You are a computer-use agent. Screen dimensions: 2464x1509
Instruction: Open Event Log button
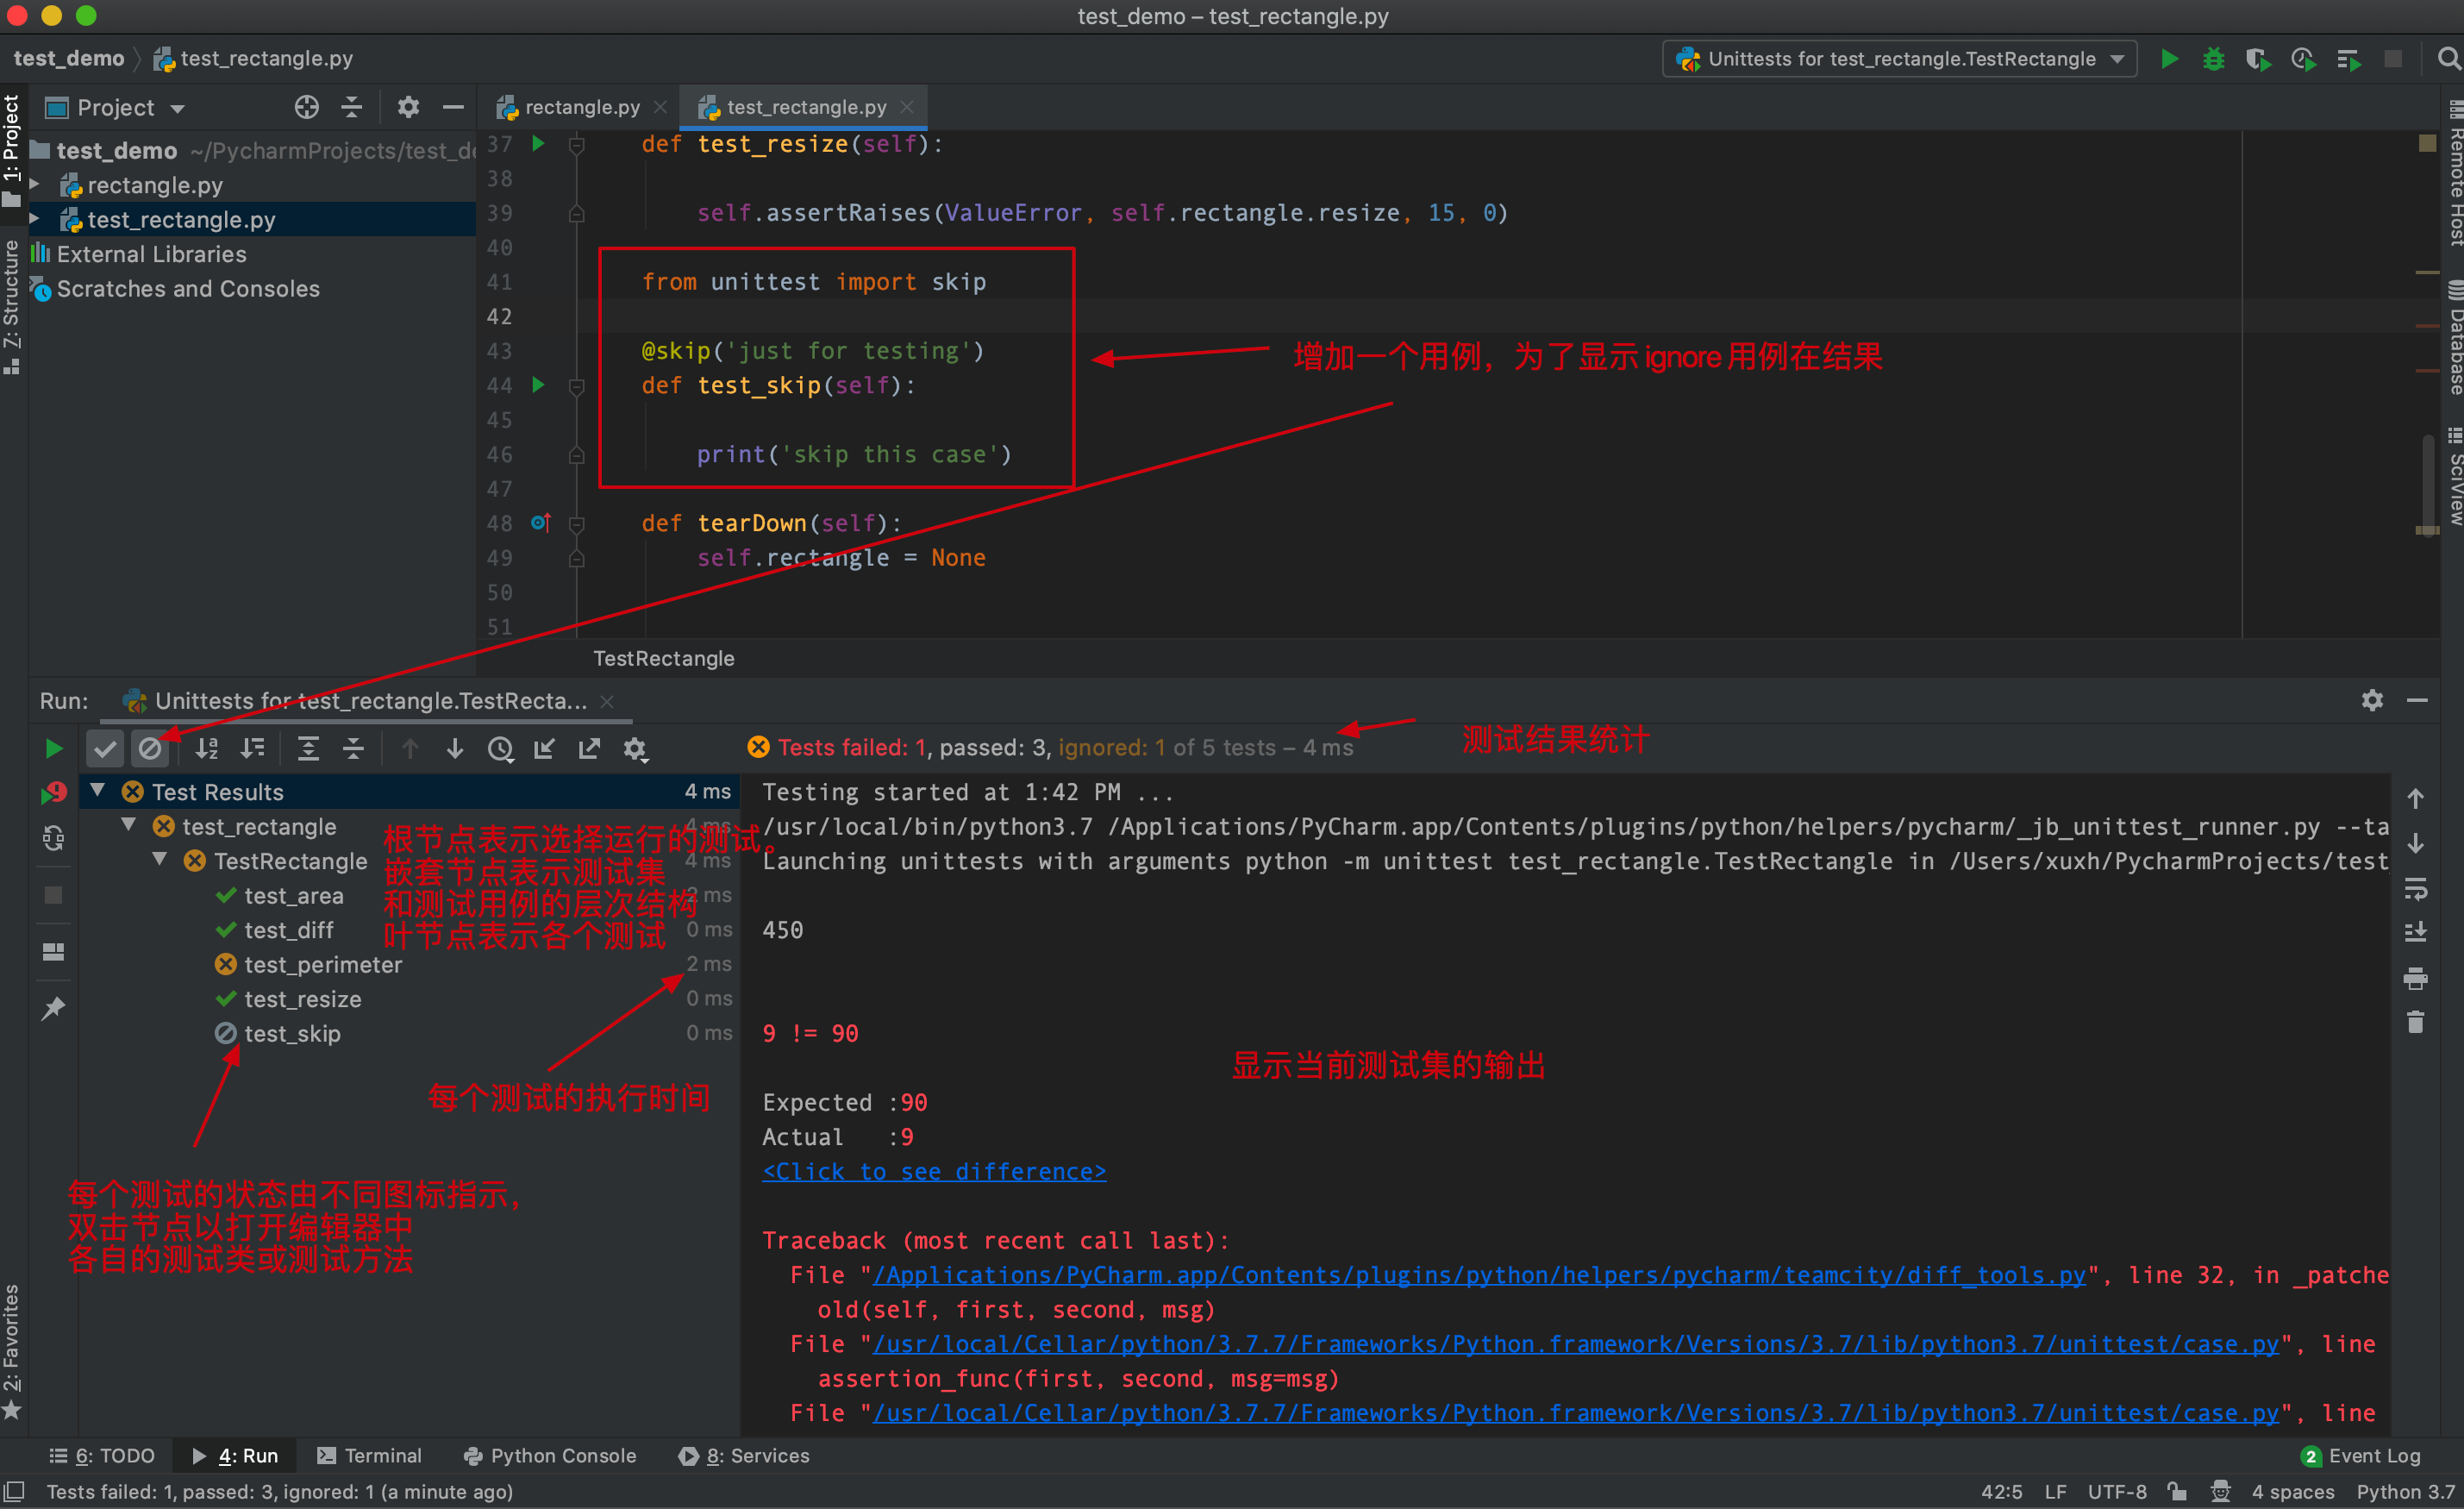(x=2360, y=1455)
